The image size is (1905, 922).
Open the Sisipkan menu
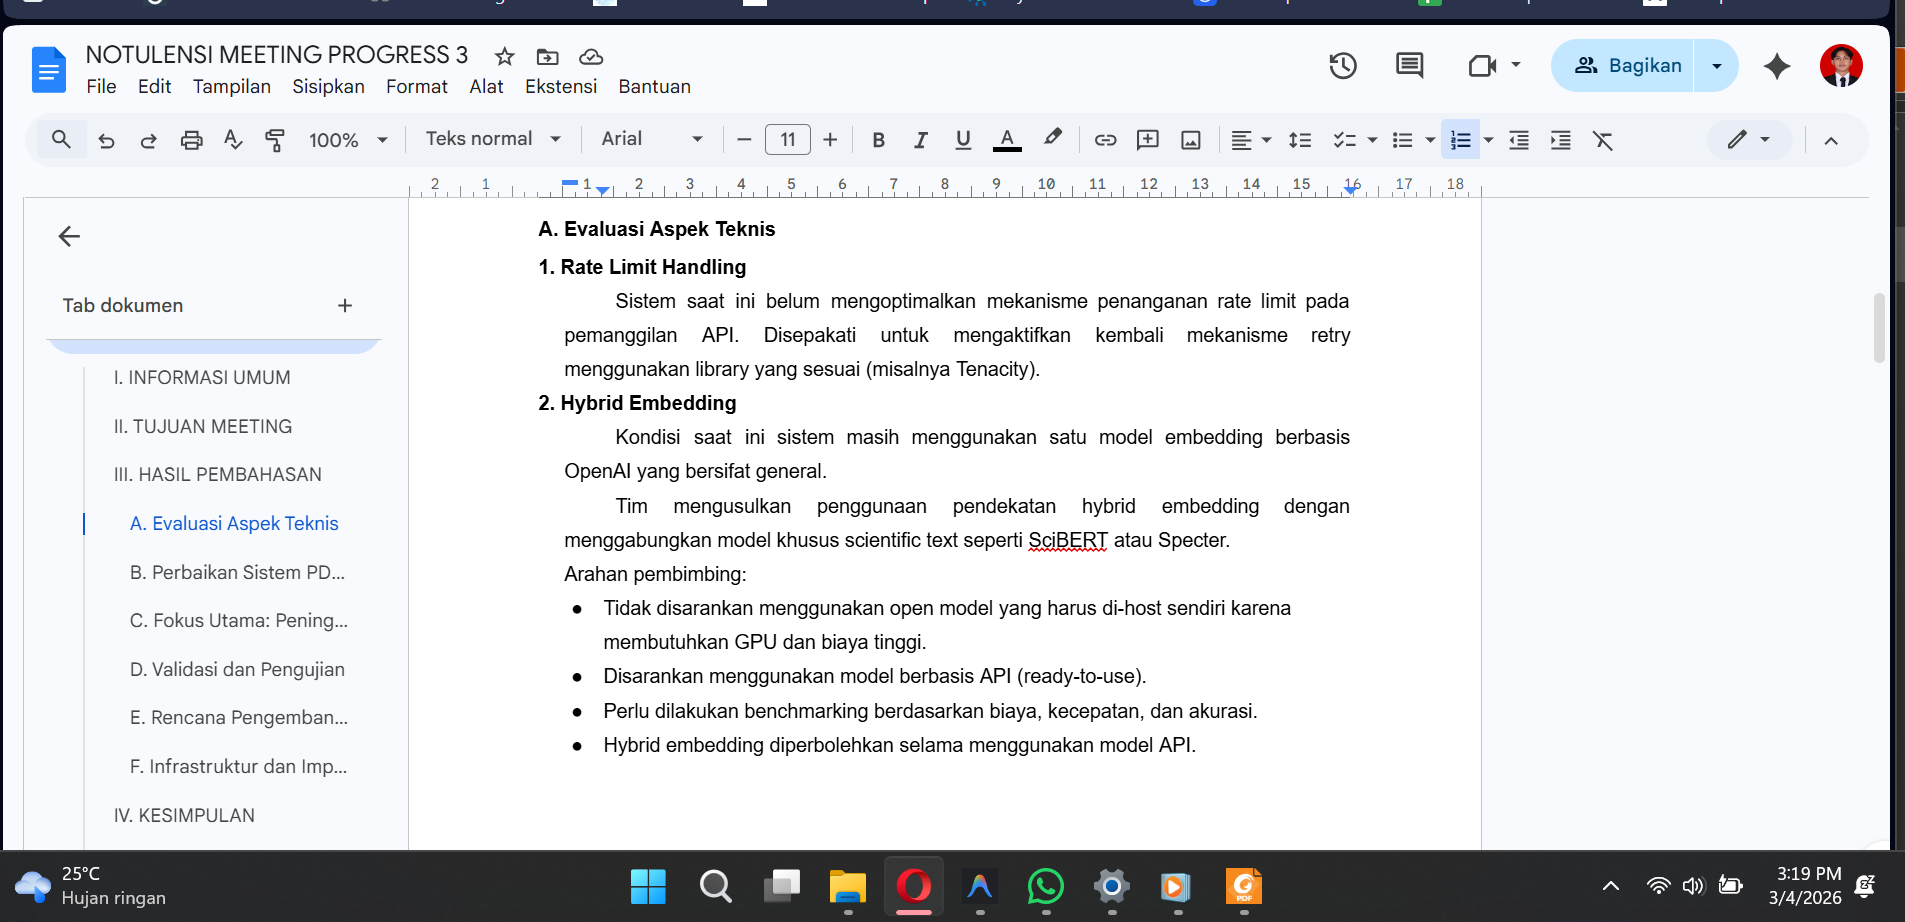coord(328,87)
